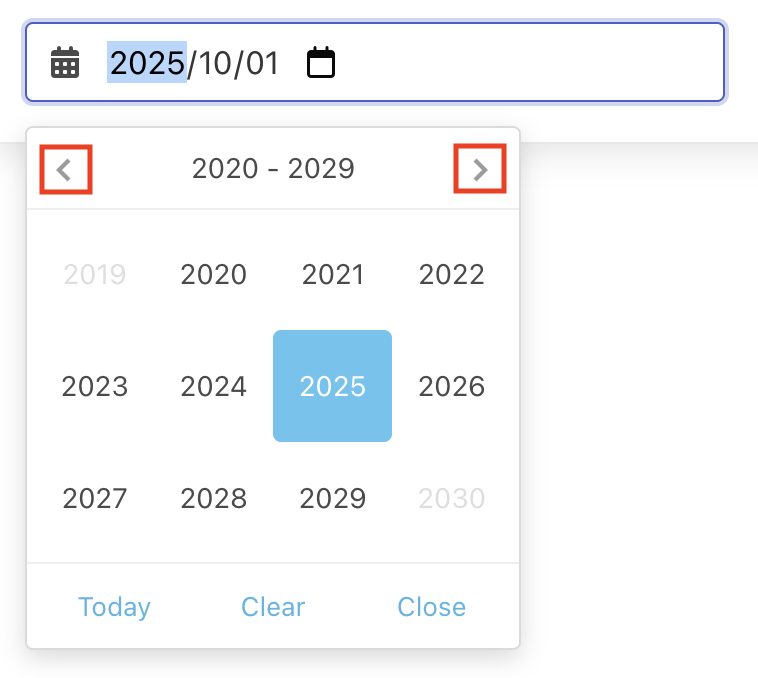The height and width of the screenshot is (678, 758).
Task: Click the 2020 - 2029 decade header
Action: pos(273,169)
